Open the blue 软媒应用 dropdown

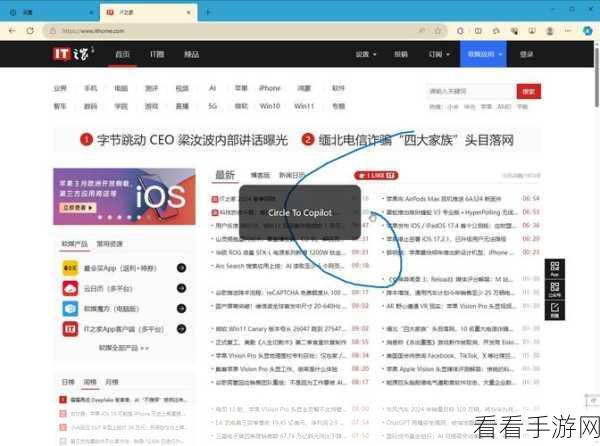(x=483, y=54)
